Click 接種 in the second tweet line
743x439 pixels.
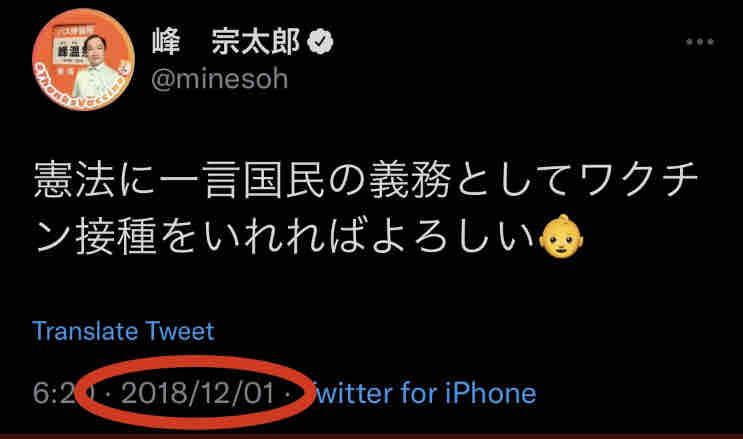point(117,236)
